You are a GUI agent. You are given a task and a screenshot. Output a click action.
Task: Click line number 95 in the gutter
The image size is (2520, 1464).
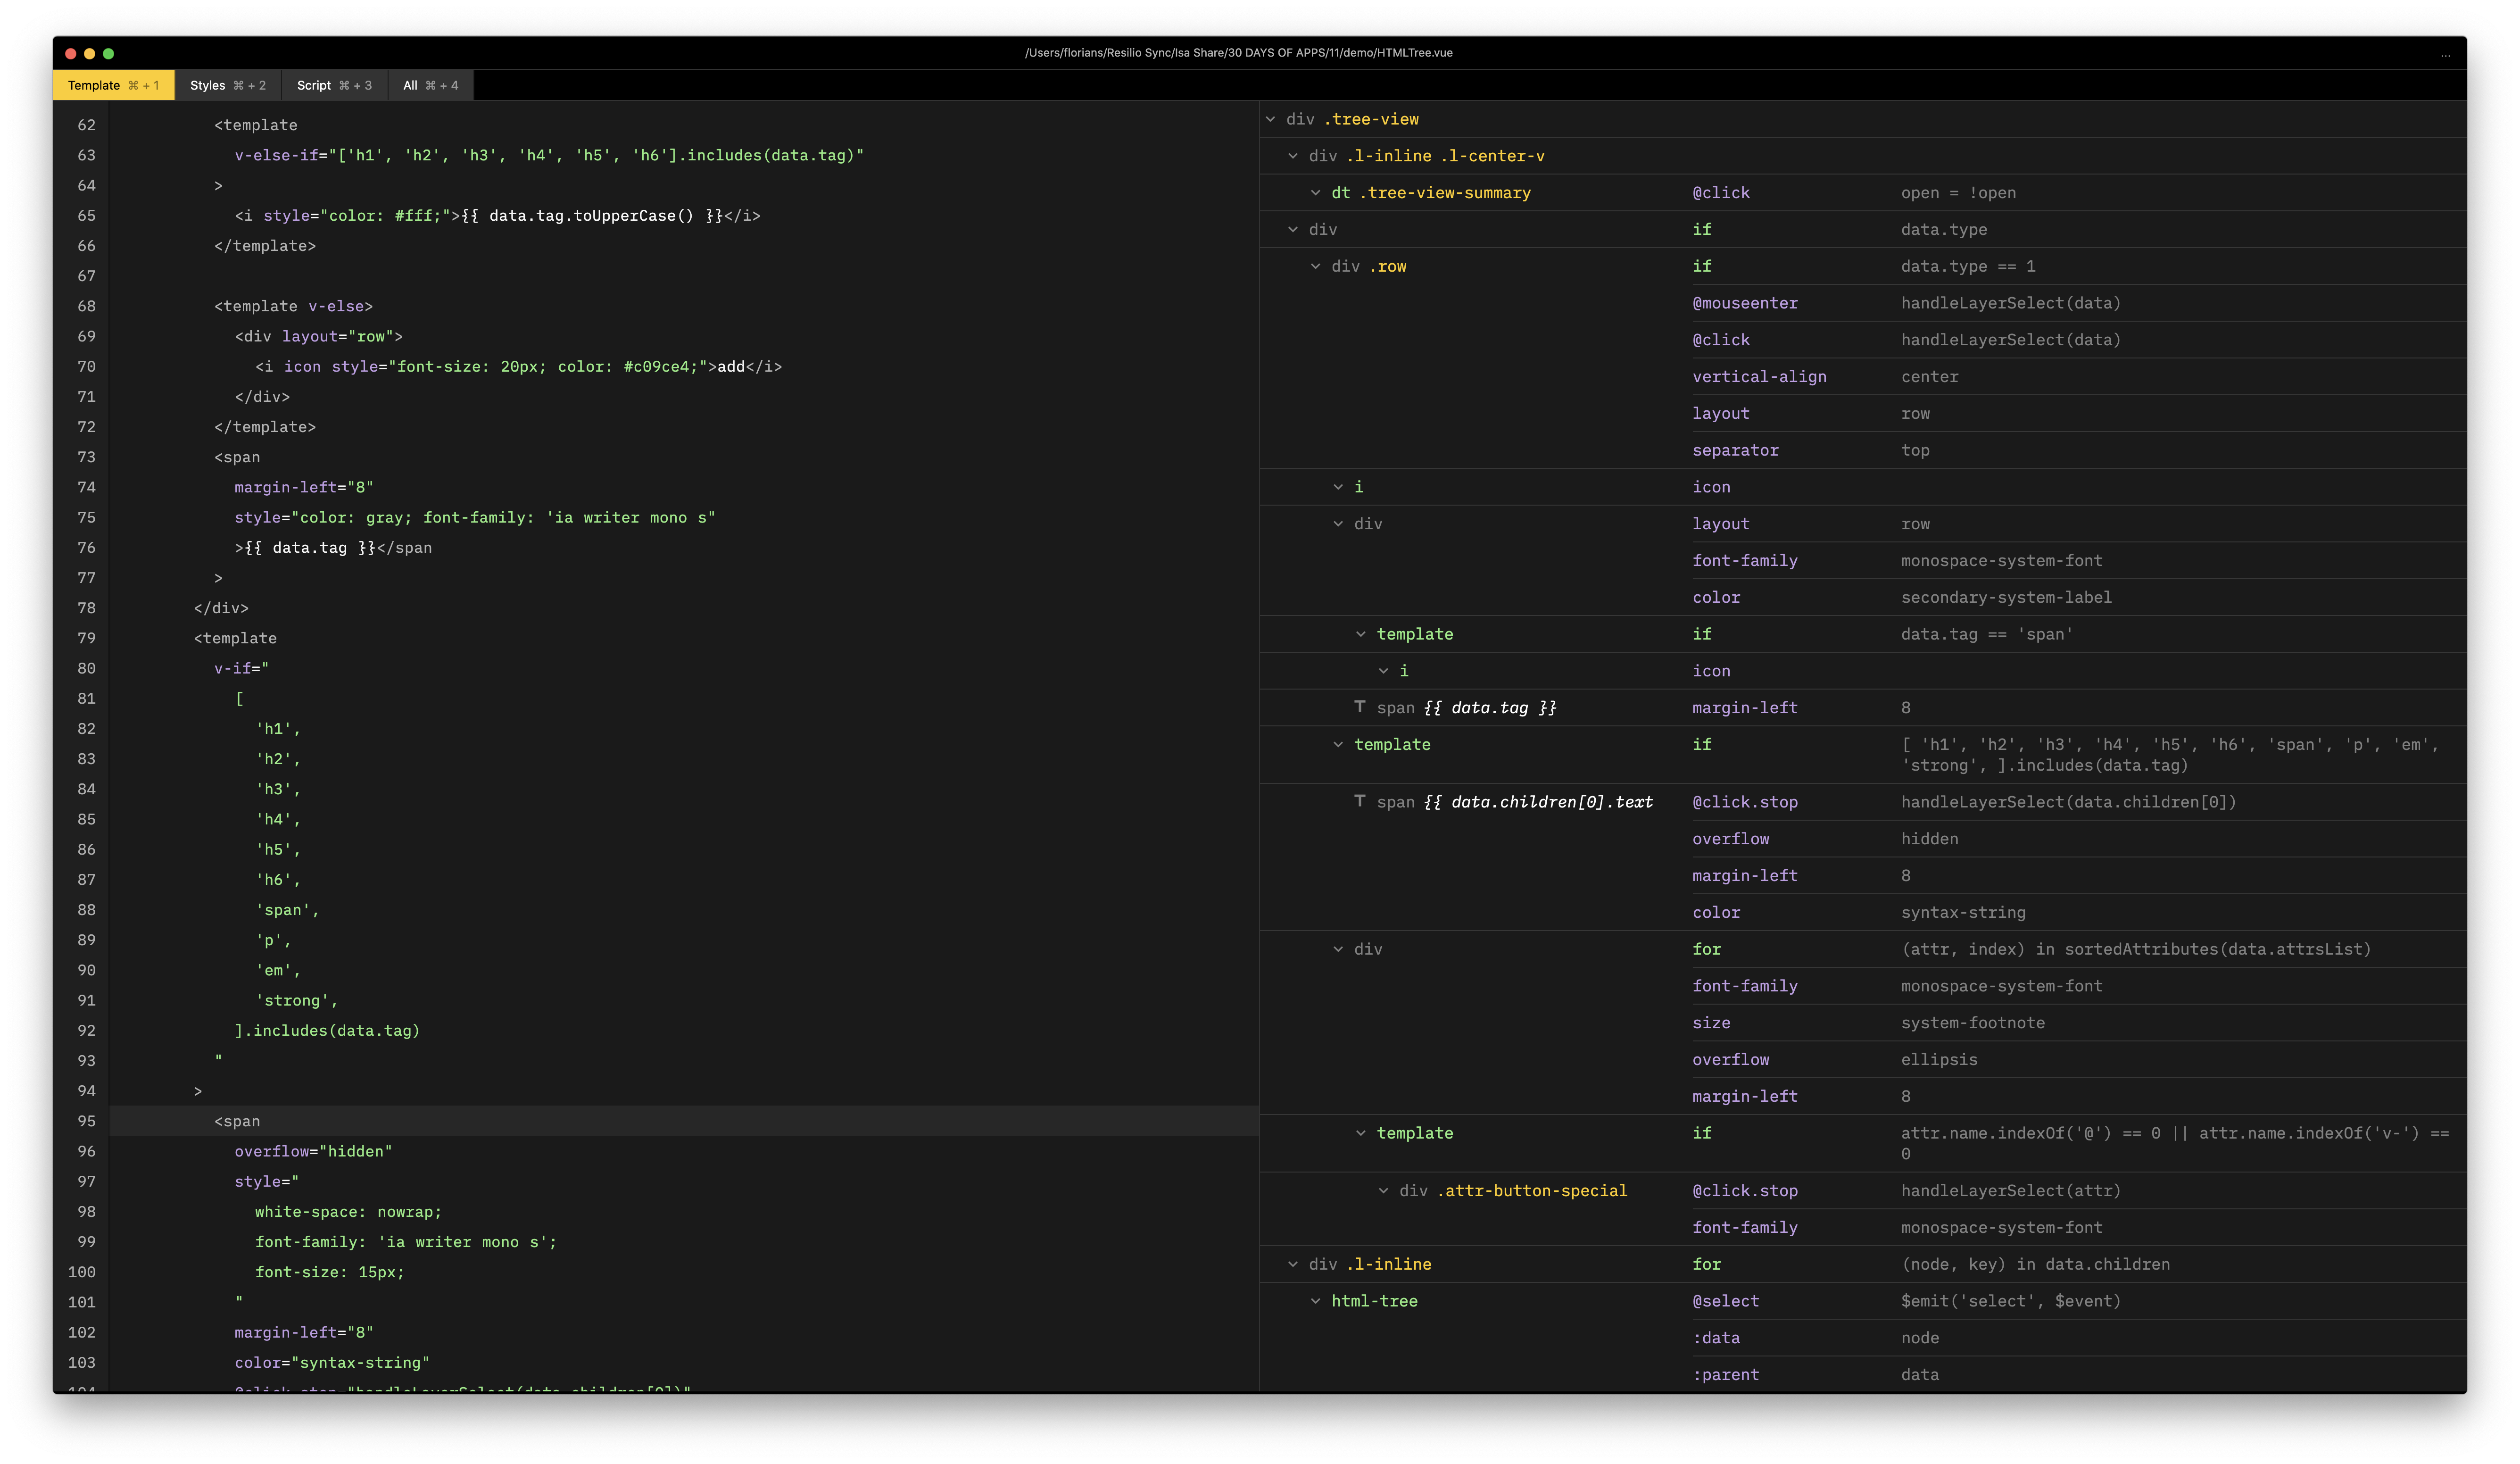tap(86, 1121)
